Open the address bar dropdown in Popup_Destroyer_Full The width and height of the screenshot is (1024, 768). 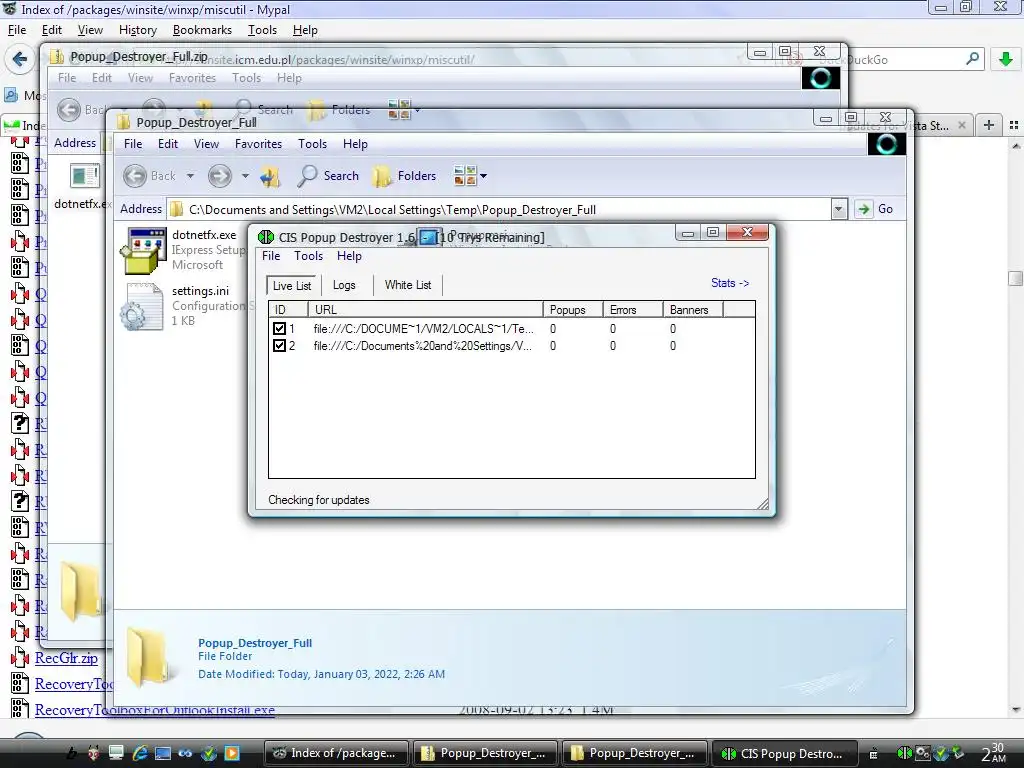click(839, 210)
